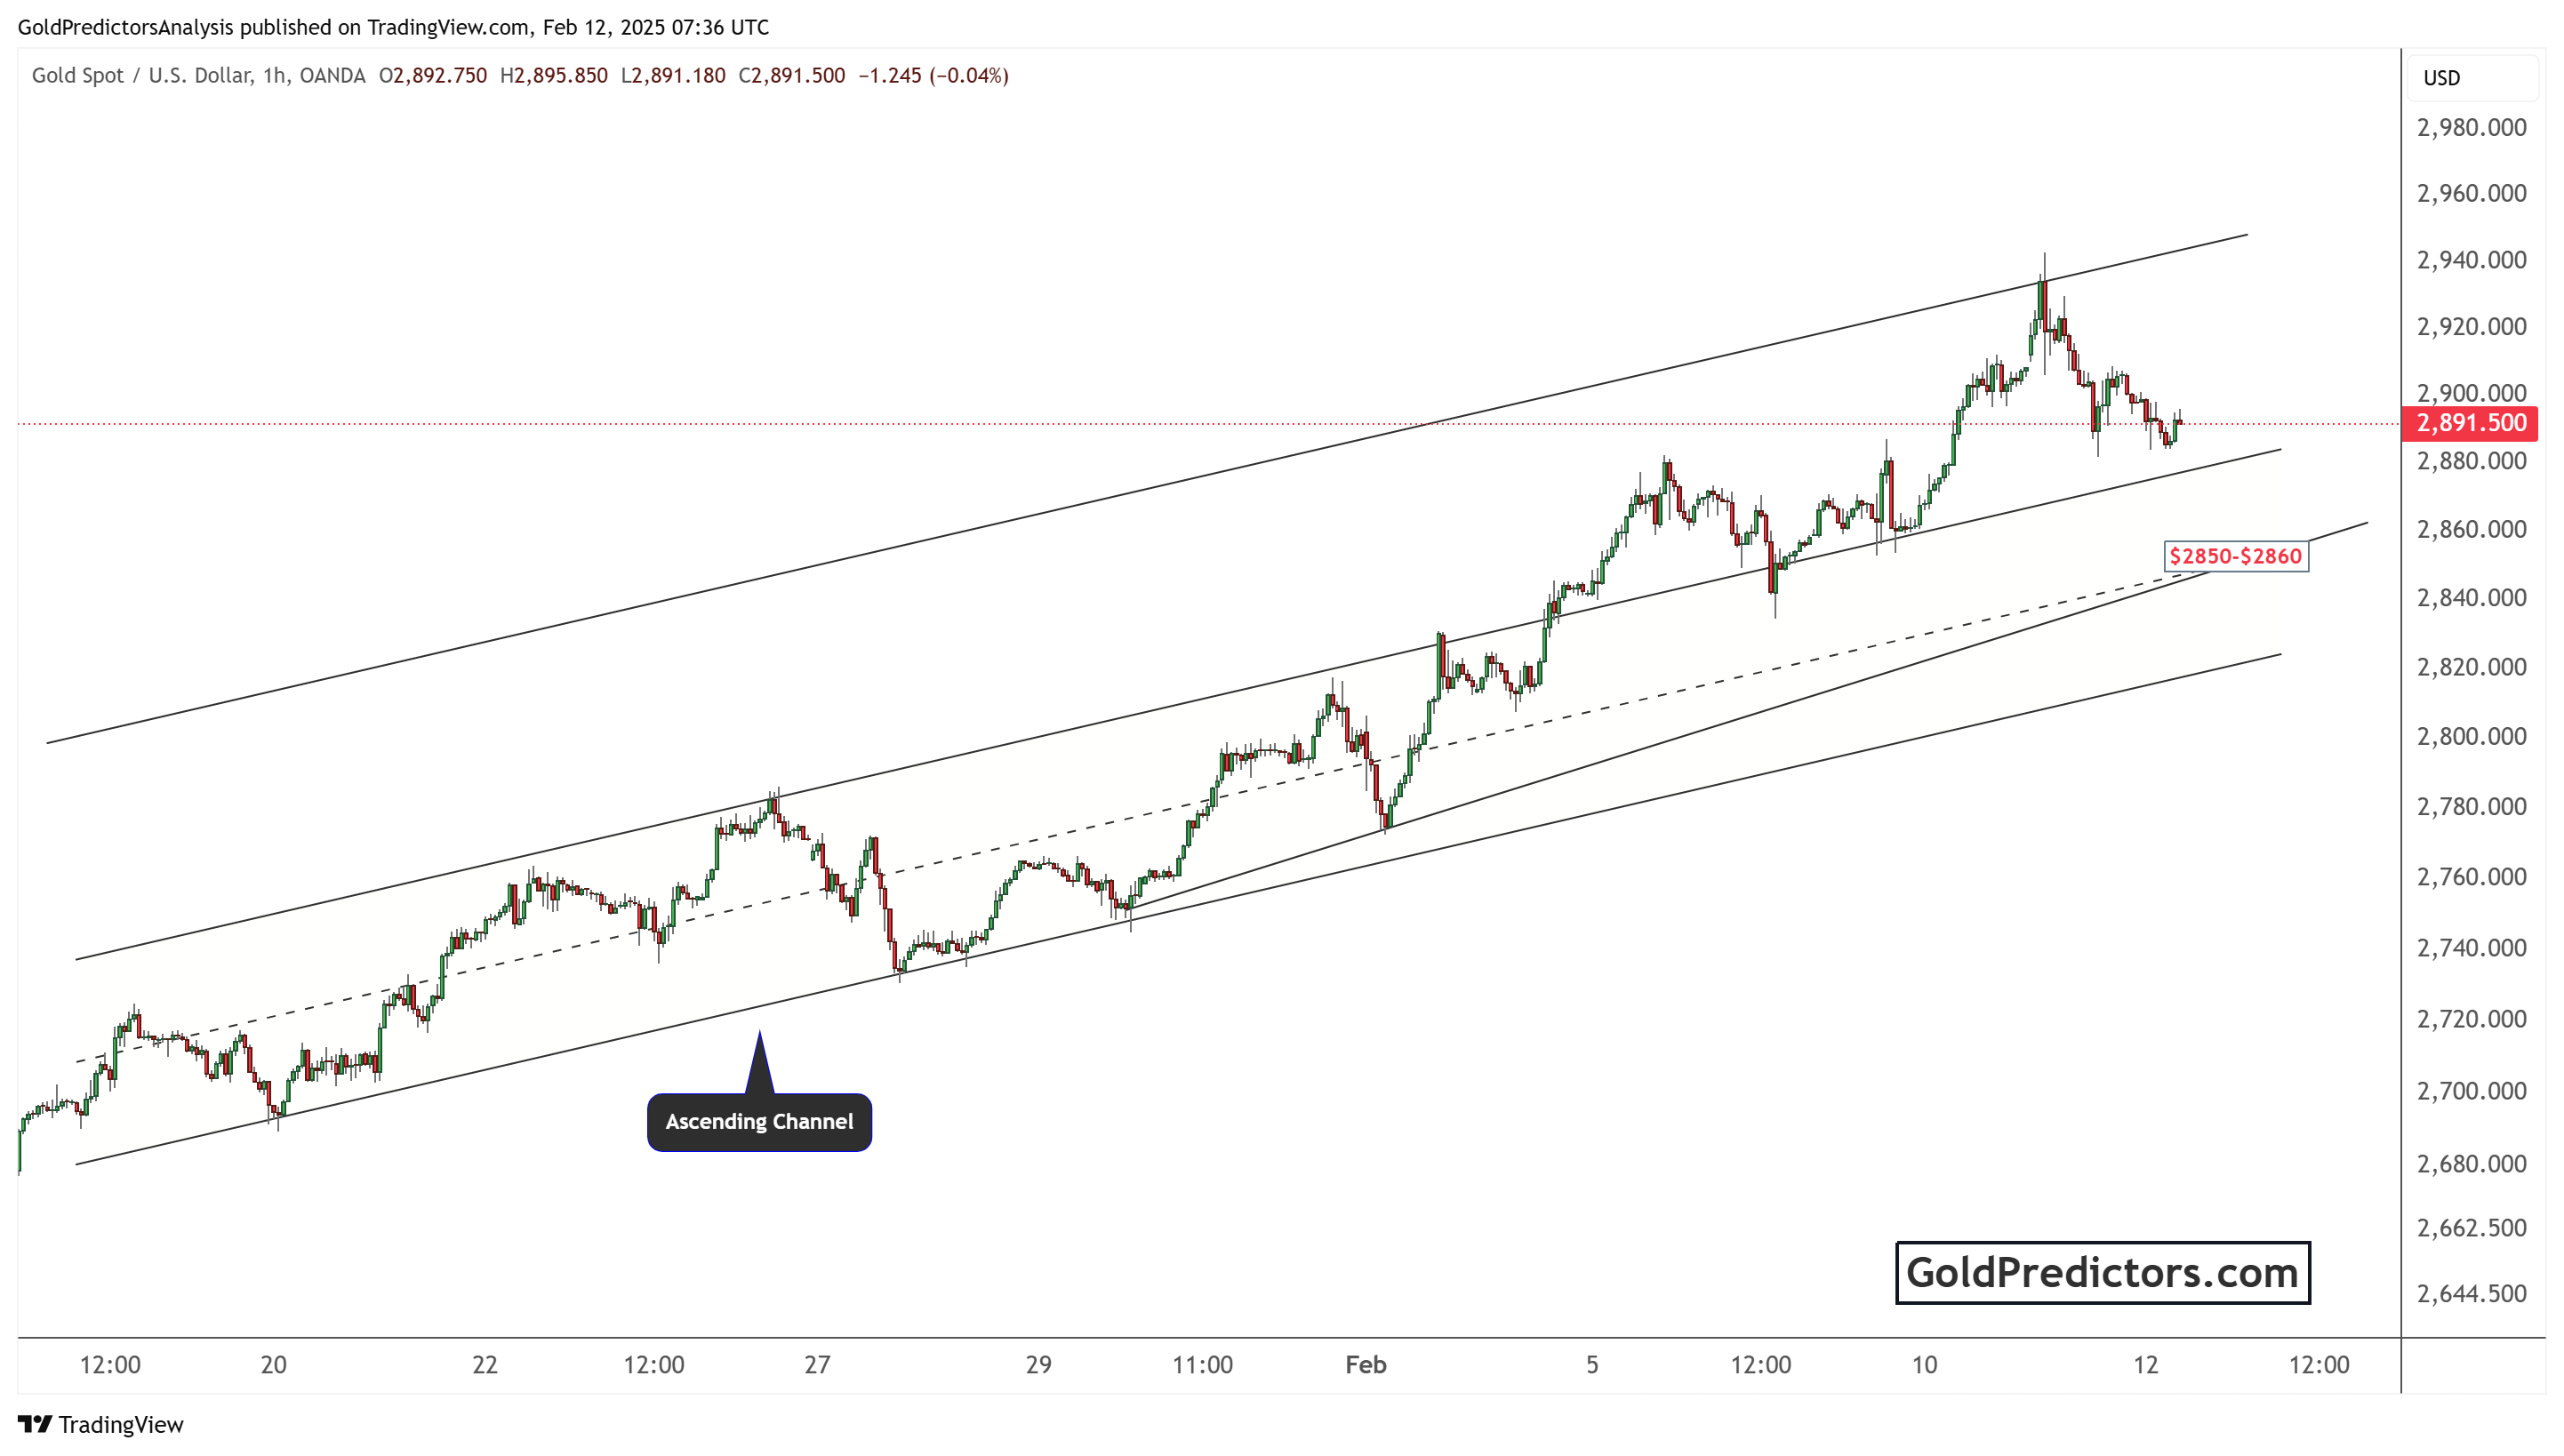Image resolution: width=2564 pixels, height=1456 pixels.
Task: Click the 2,940.000 price scale label
Action: [2471, 260]
